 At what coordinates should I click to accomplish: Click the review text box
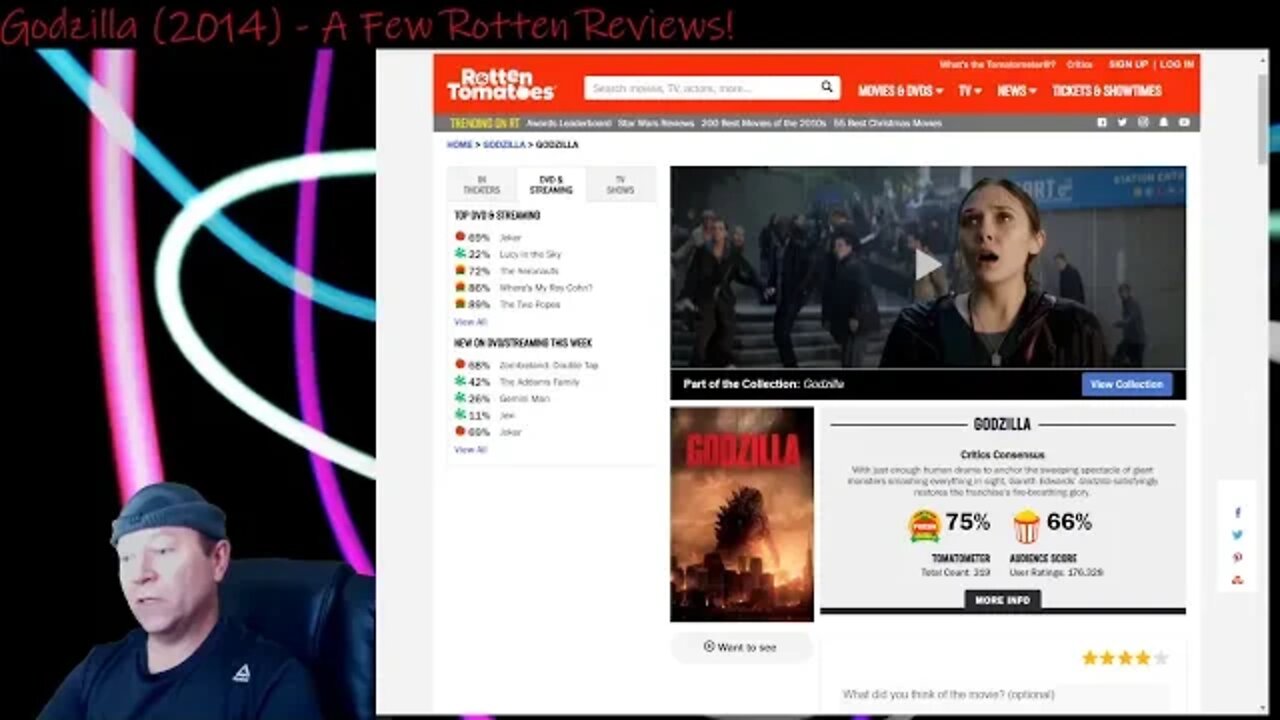coord(1003,695)
